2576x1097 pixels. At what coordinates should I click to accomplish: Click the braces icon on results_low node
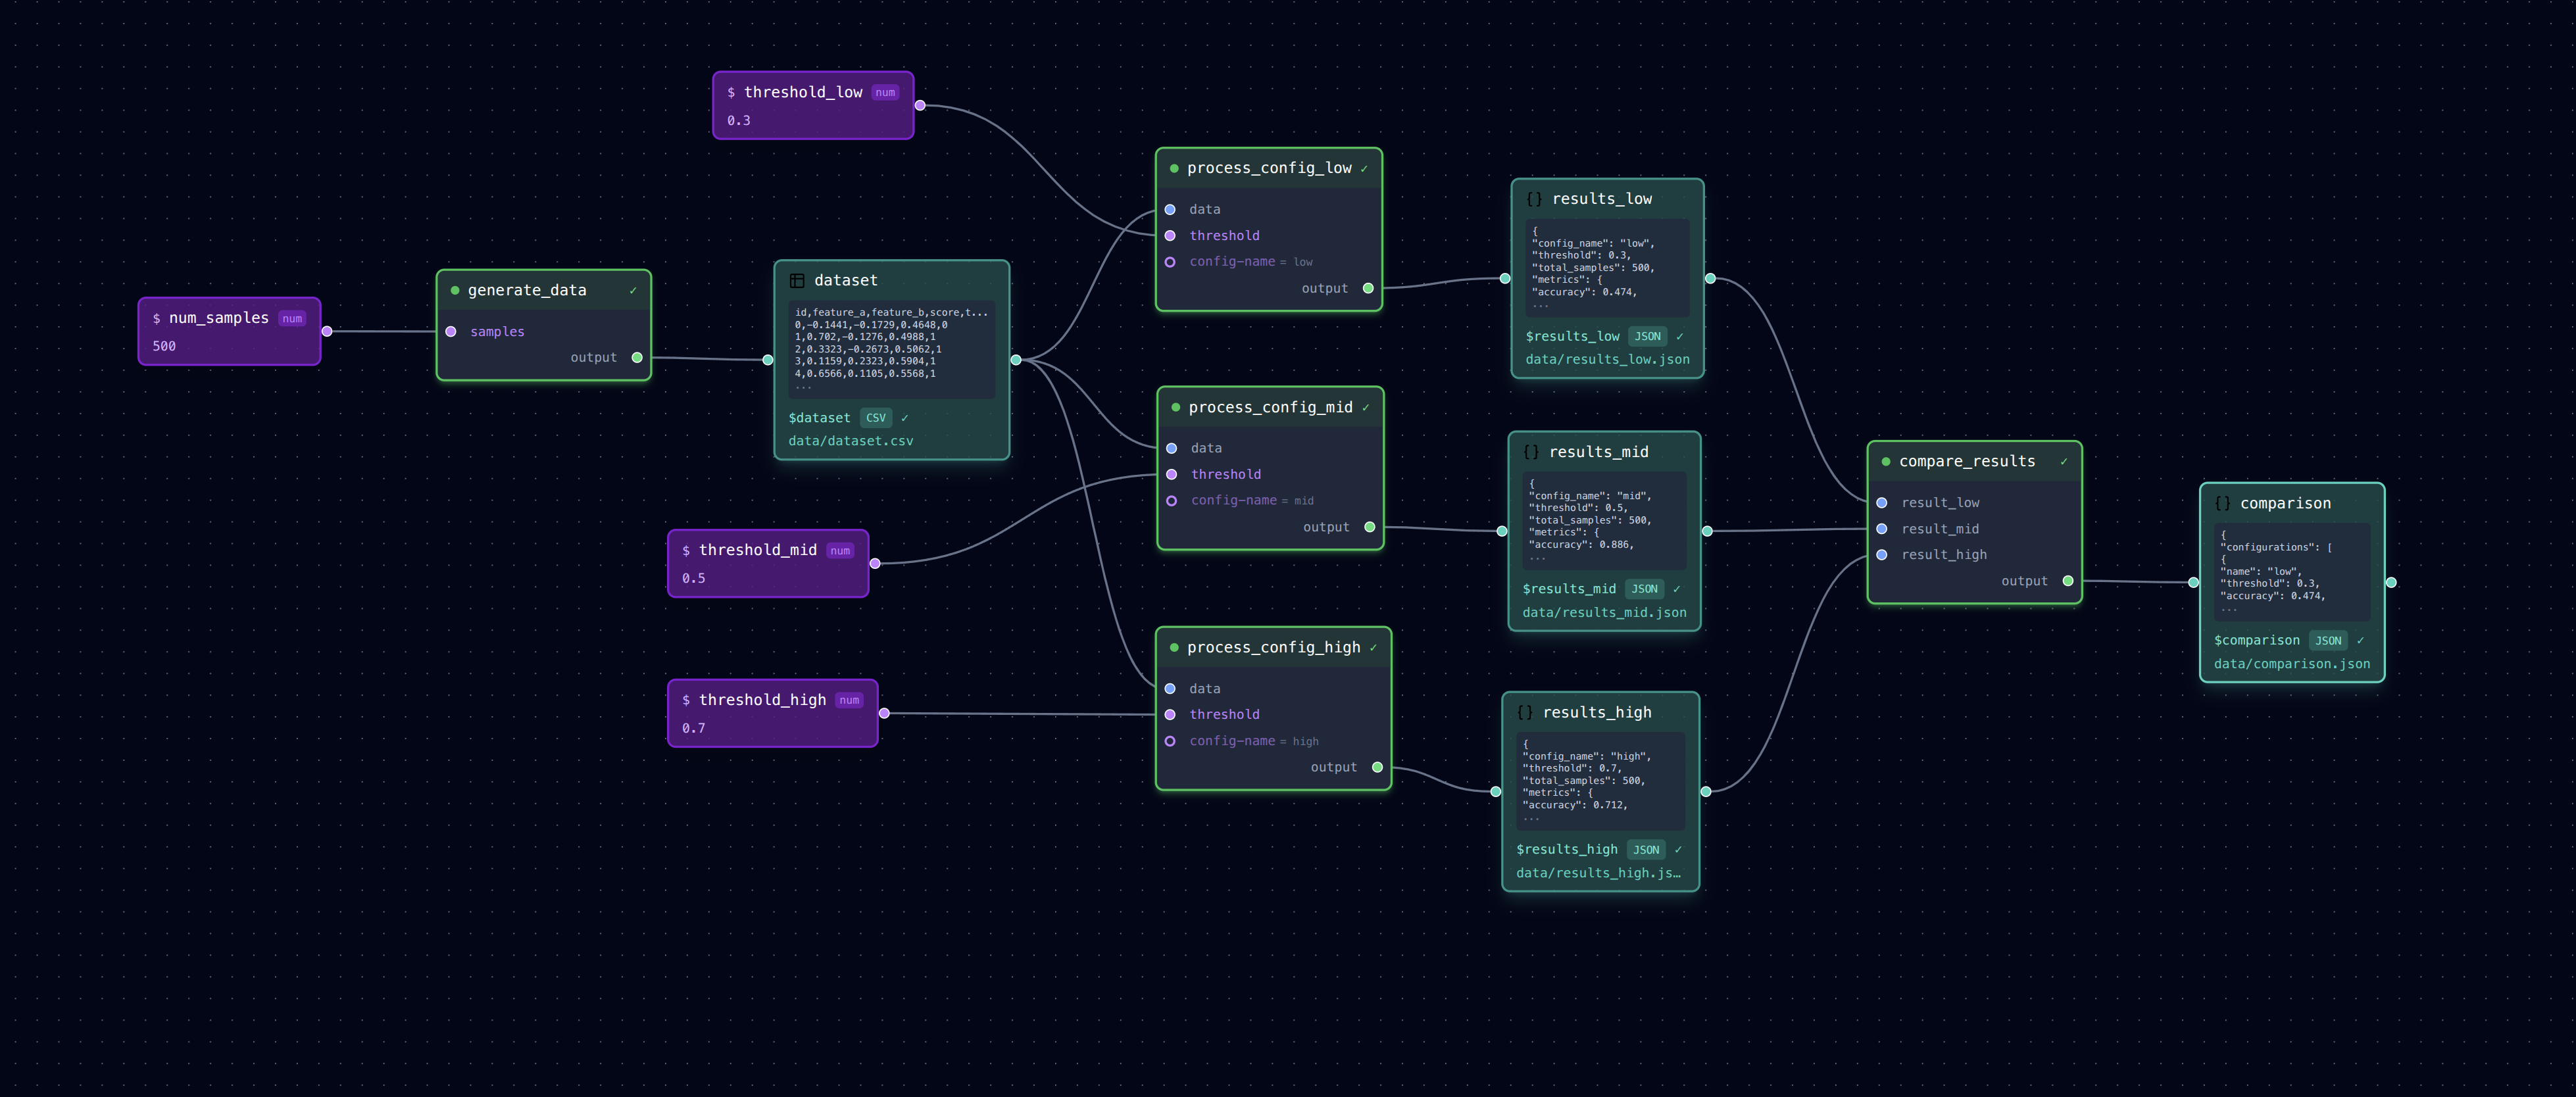tap(1534, 199)
